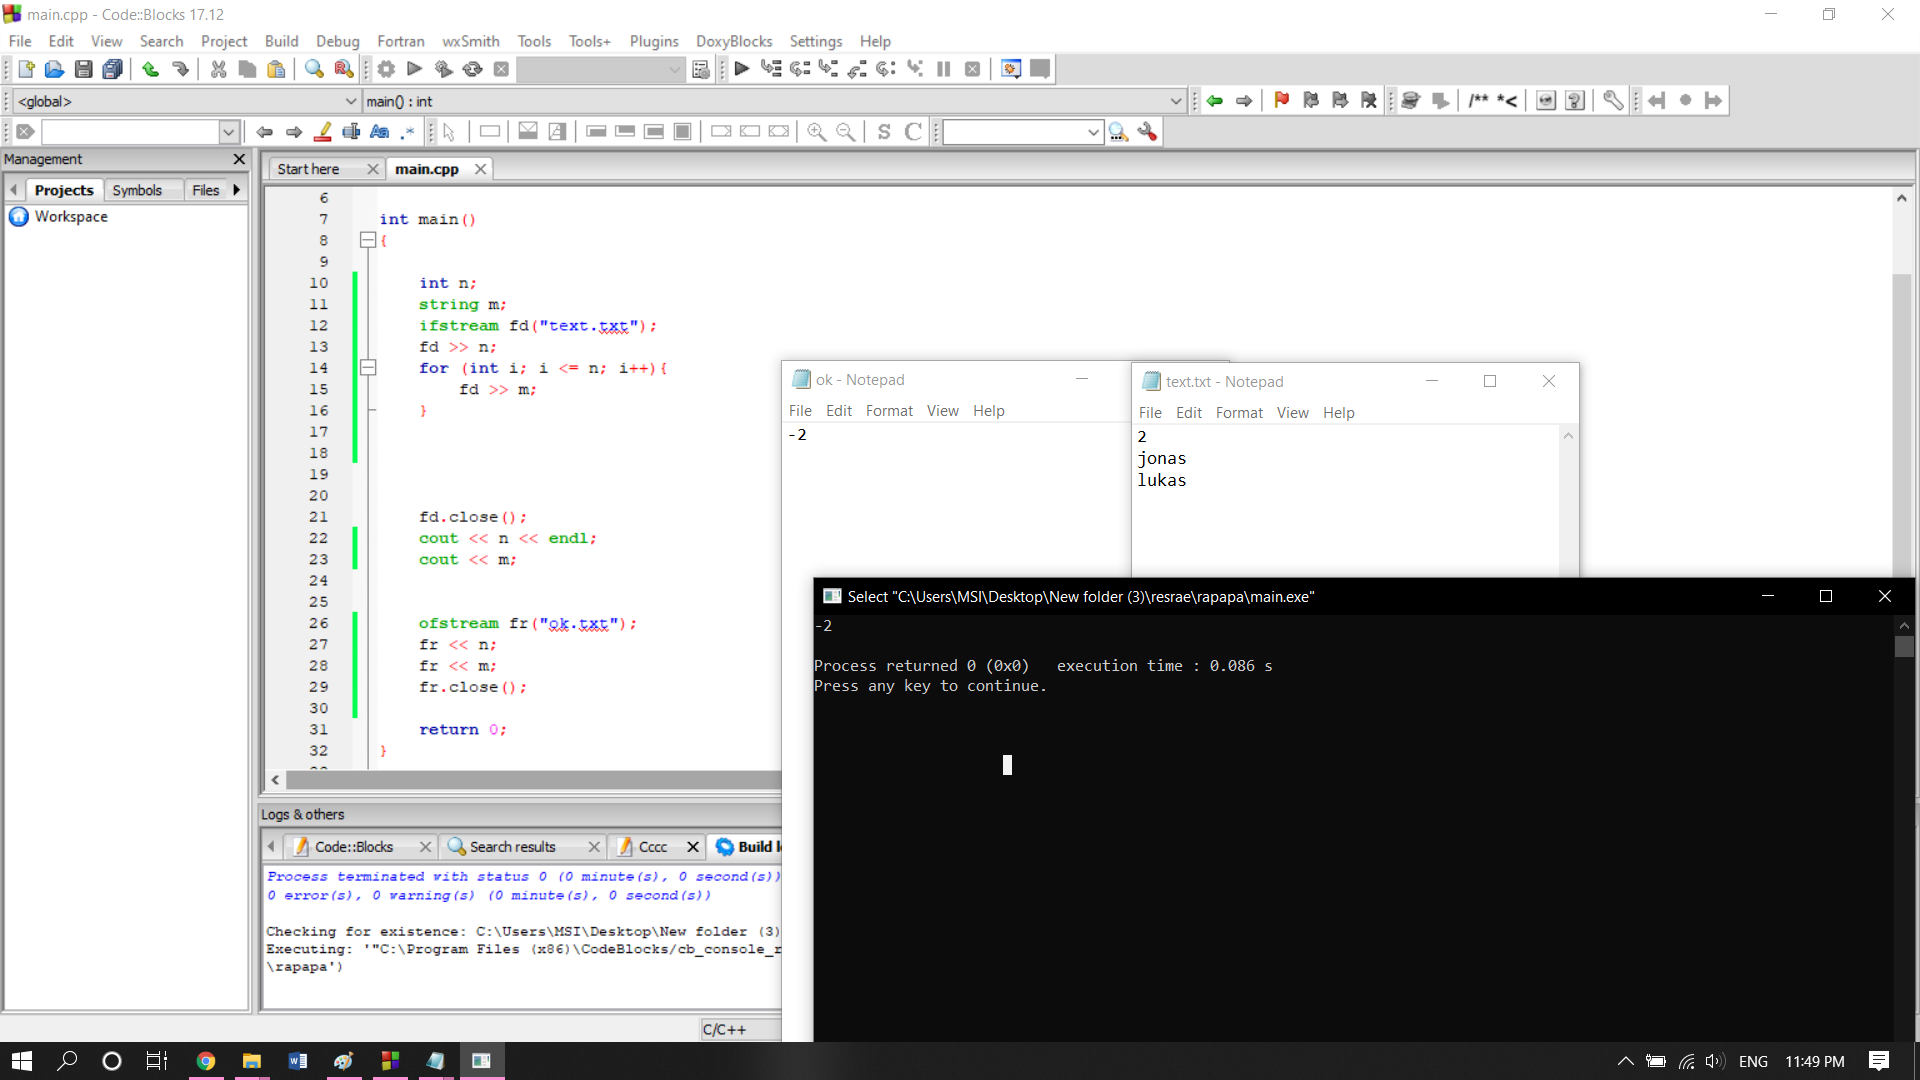The image size is (1920, 1080).
Task: Open the Chrome icon on the taskbar
Action: pyautogui.click(x=206, y=1061)
